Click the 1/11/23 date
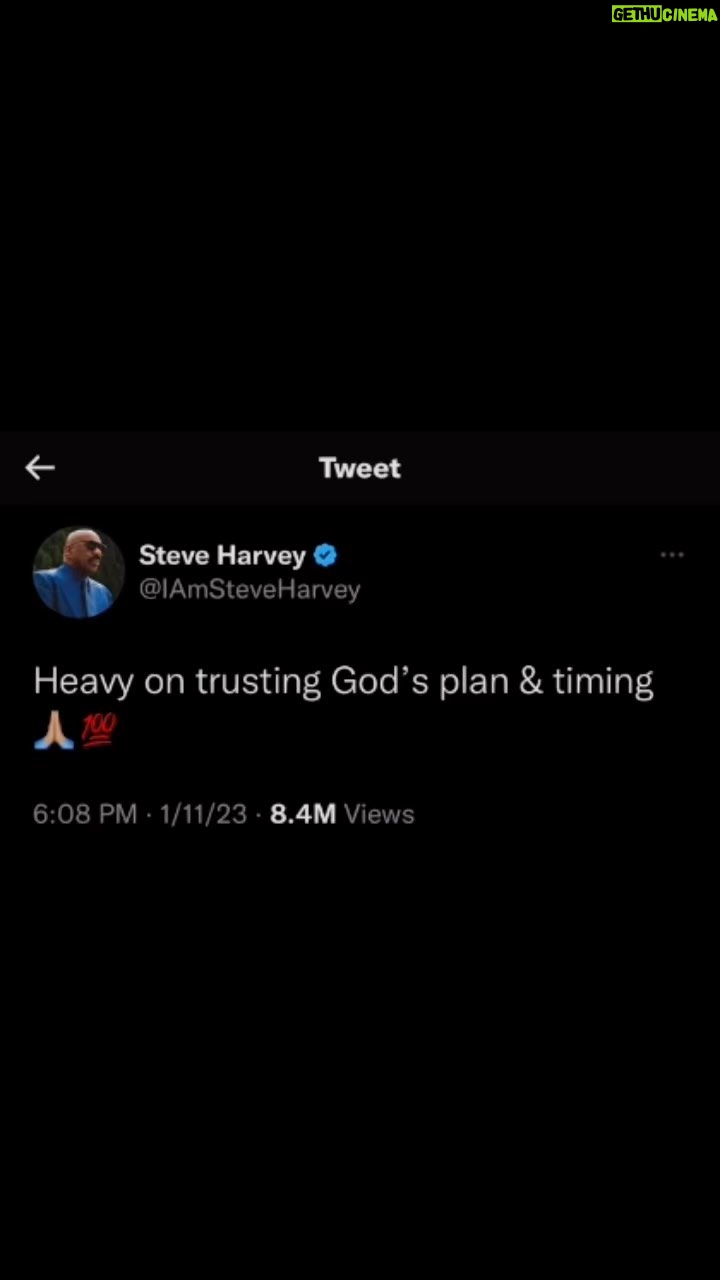 tap(201, 814)
